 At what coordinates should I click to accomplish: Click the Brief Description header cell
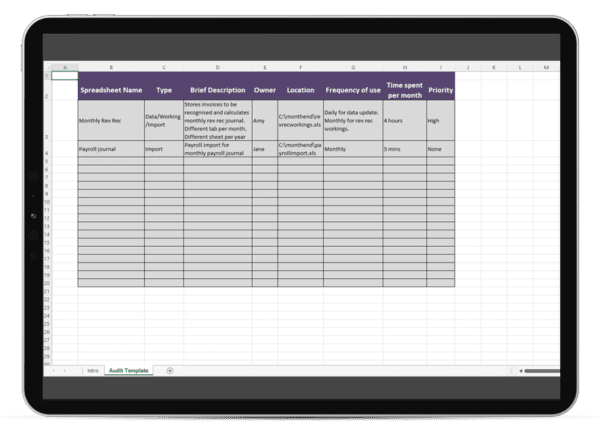pos(218,90)
